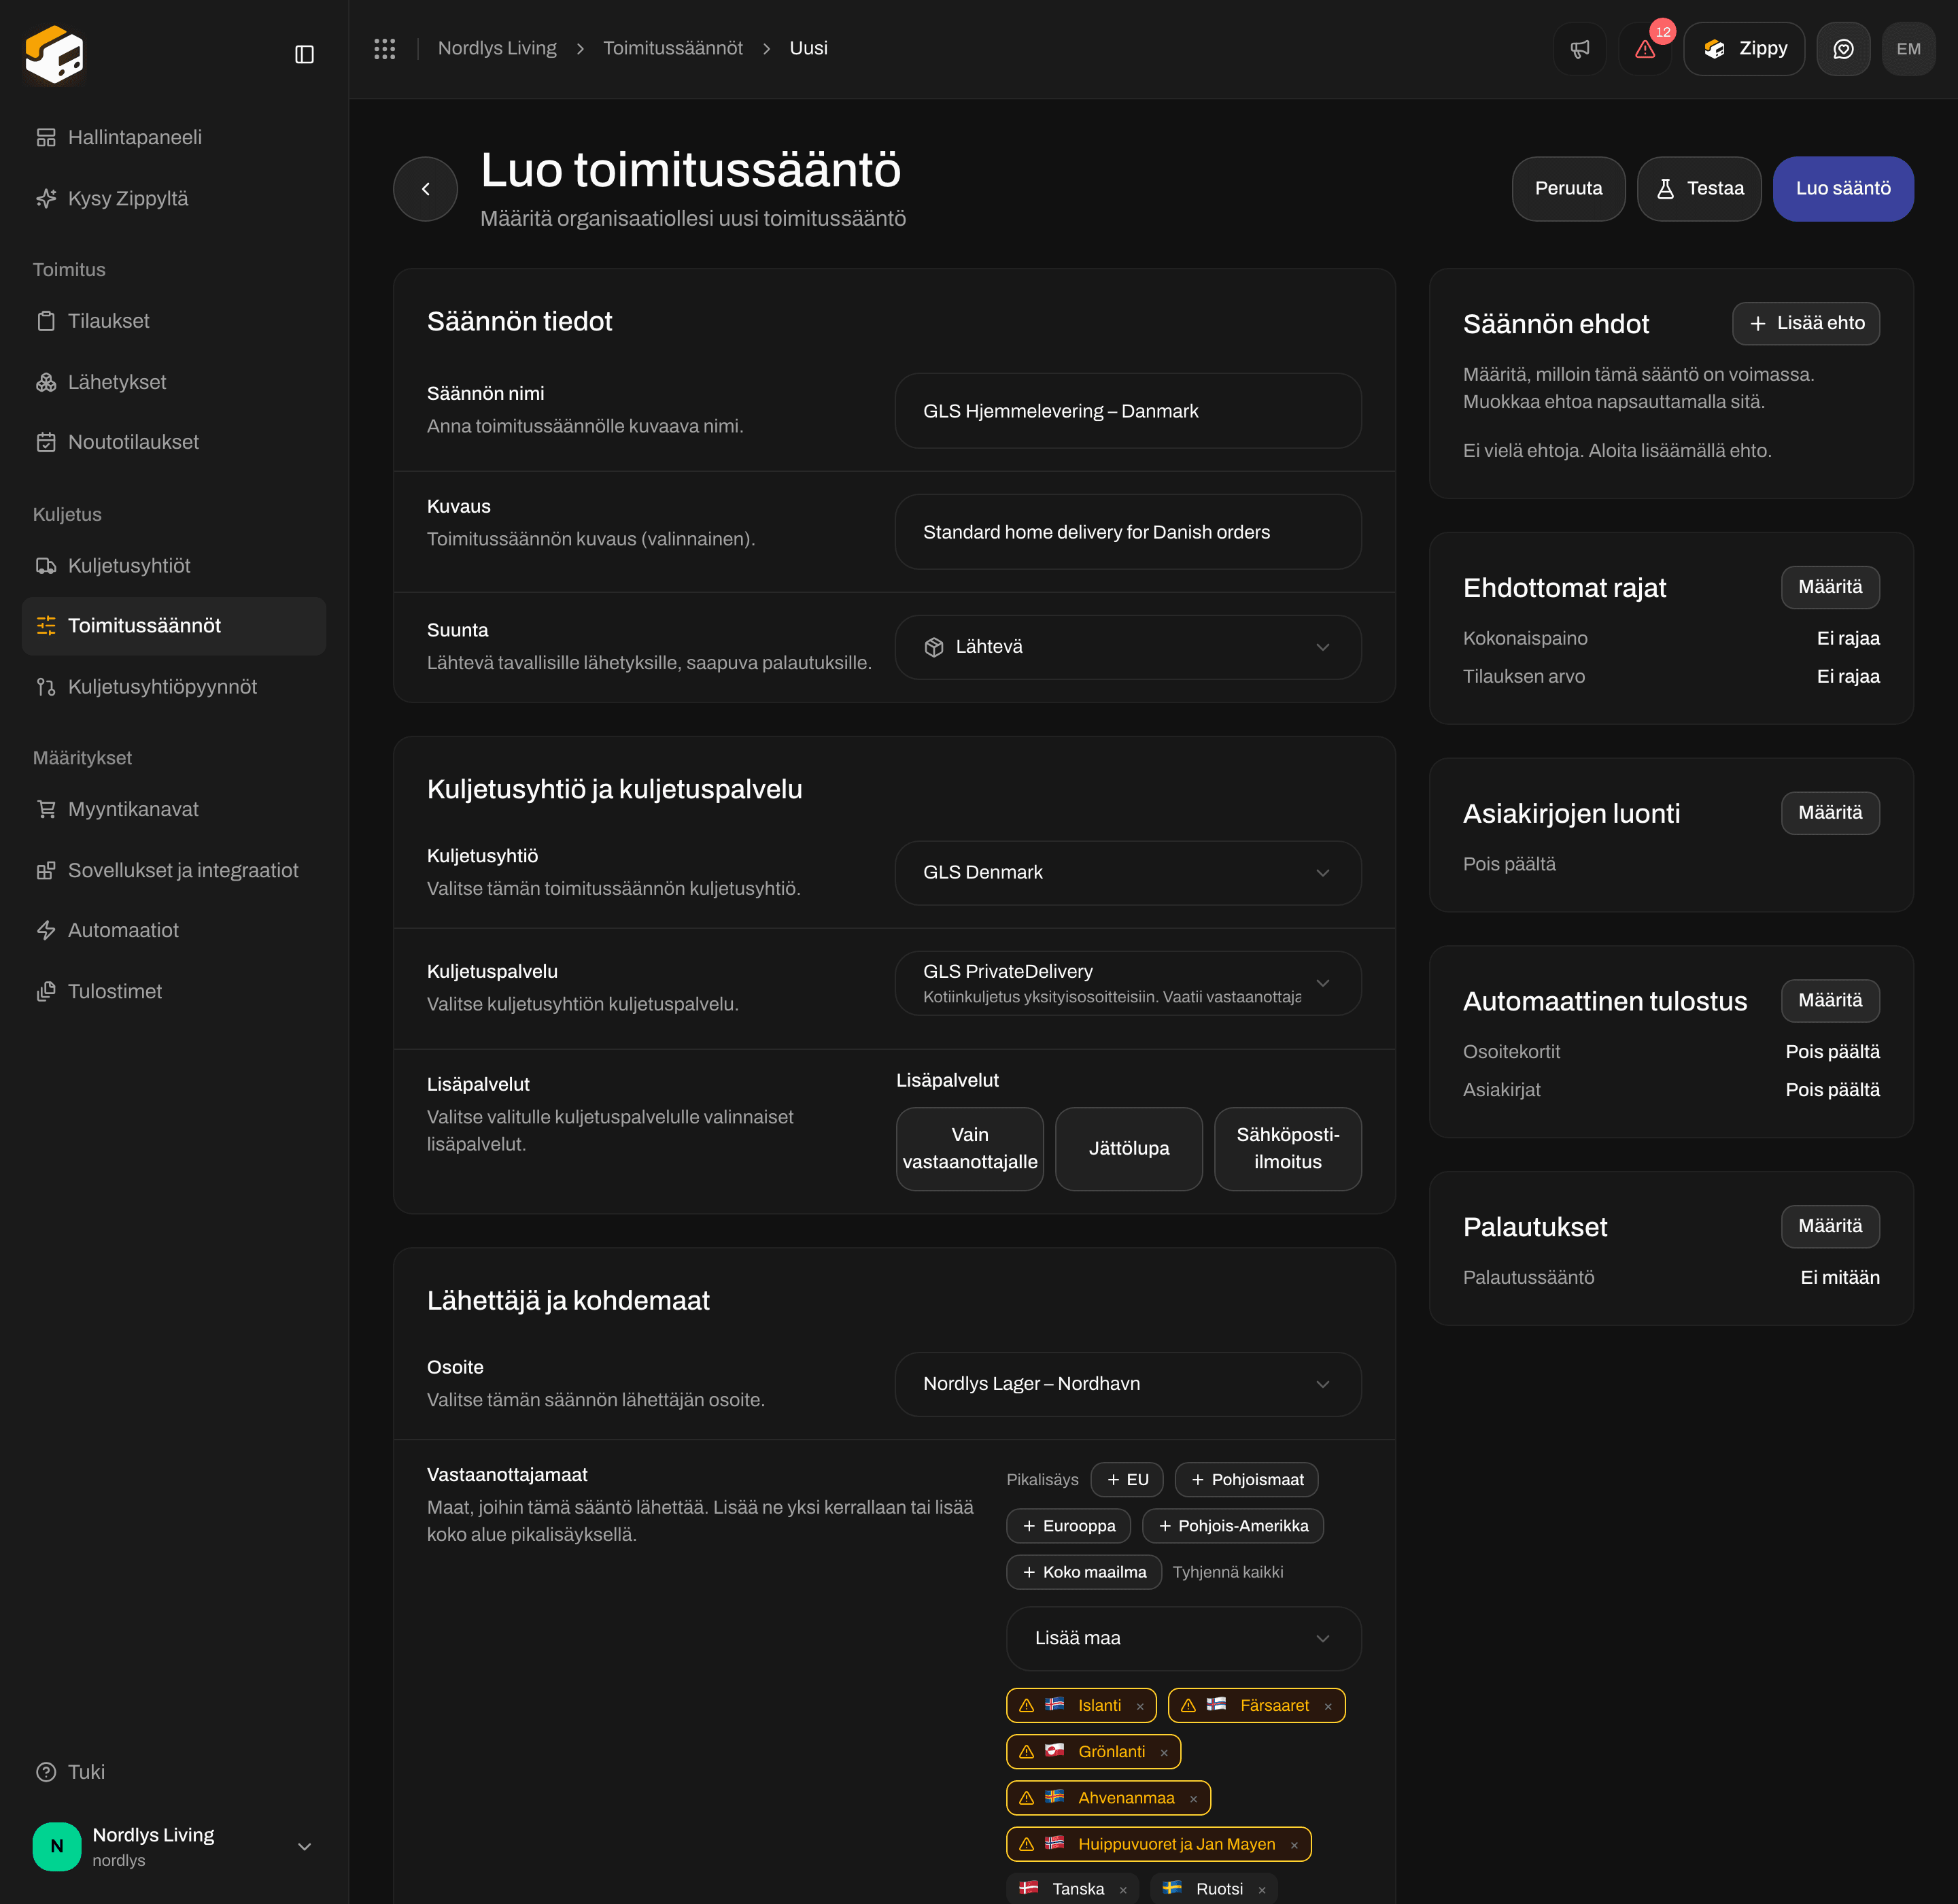
Task: Collapse the sidebar with the panel icon
Action: pos(305,54)
